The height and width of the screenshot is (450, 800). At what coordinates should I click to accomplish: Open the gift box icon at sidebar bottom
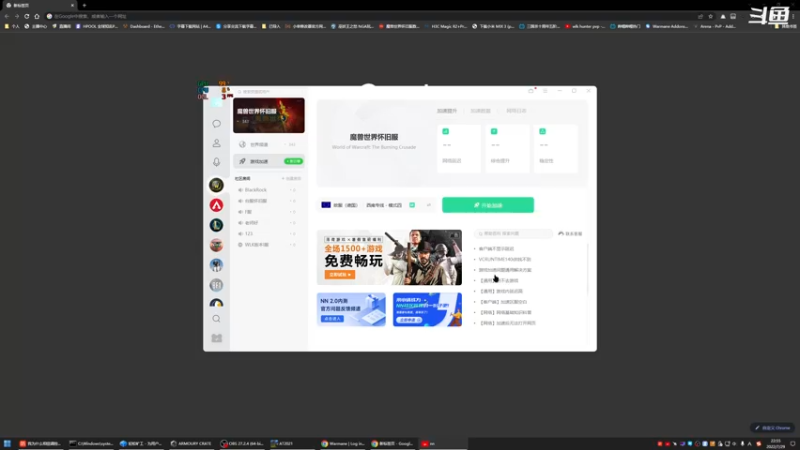[x=216, y=338]
